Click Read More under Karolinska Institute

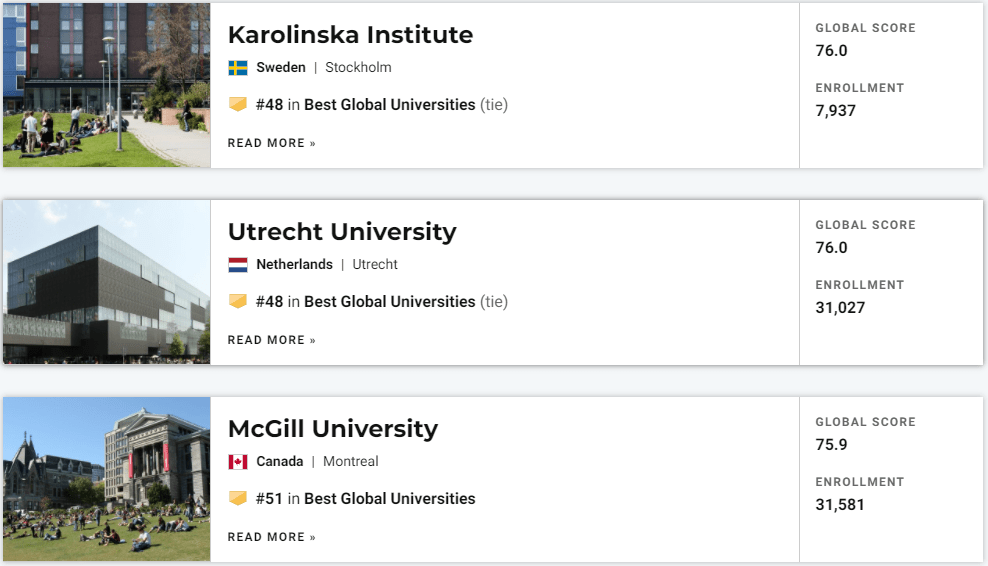[272, 143]
